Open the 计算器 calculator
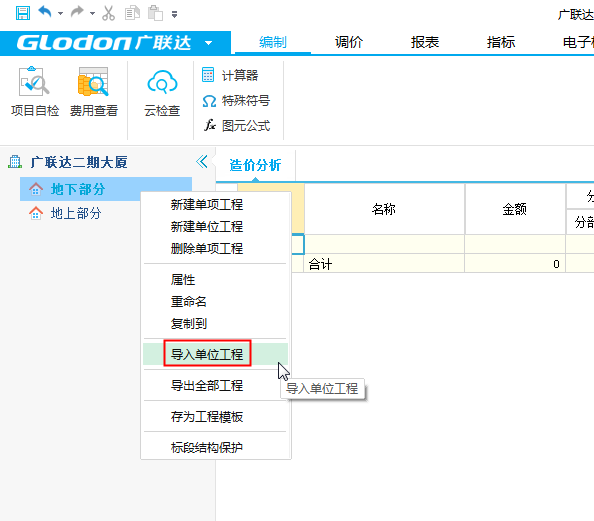Image resolution: width=594 pixels, height=521 pixels. 230,75
